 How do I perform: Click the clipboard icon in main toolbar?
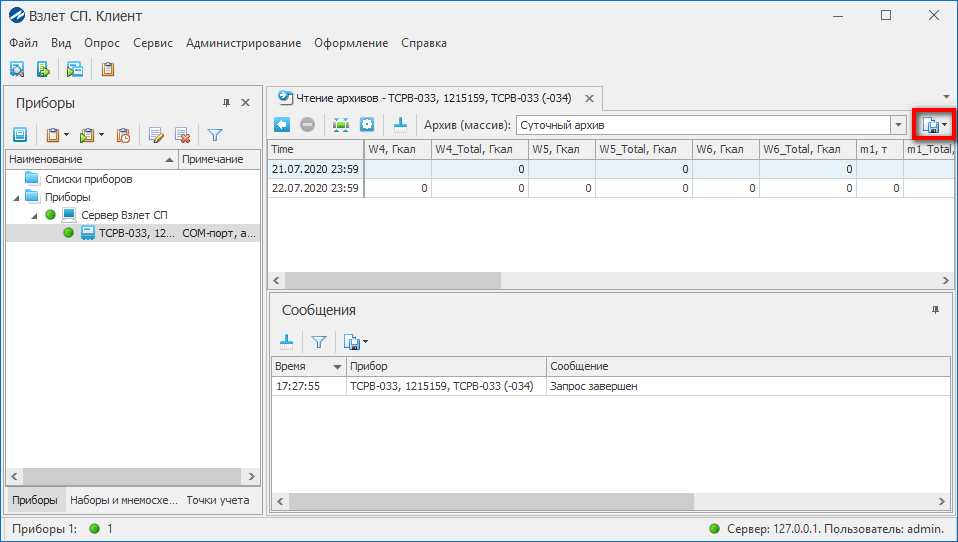pyautogui.click(x=108, y=69)
